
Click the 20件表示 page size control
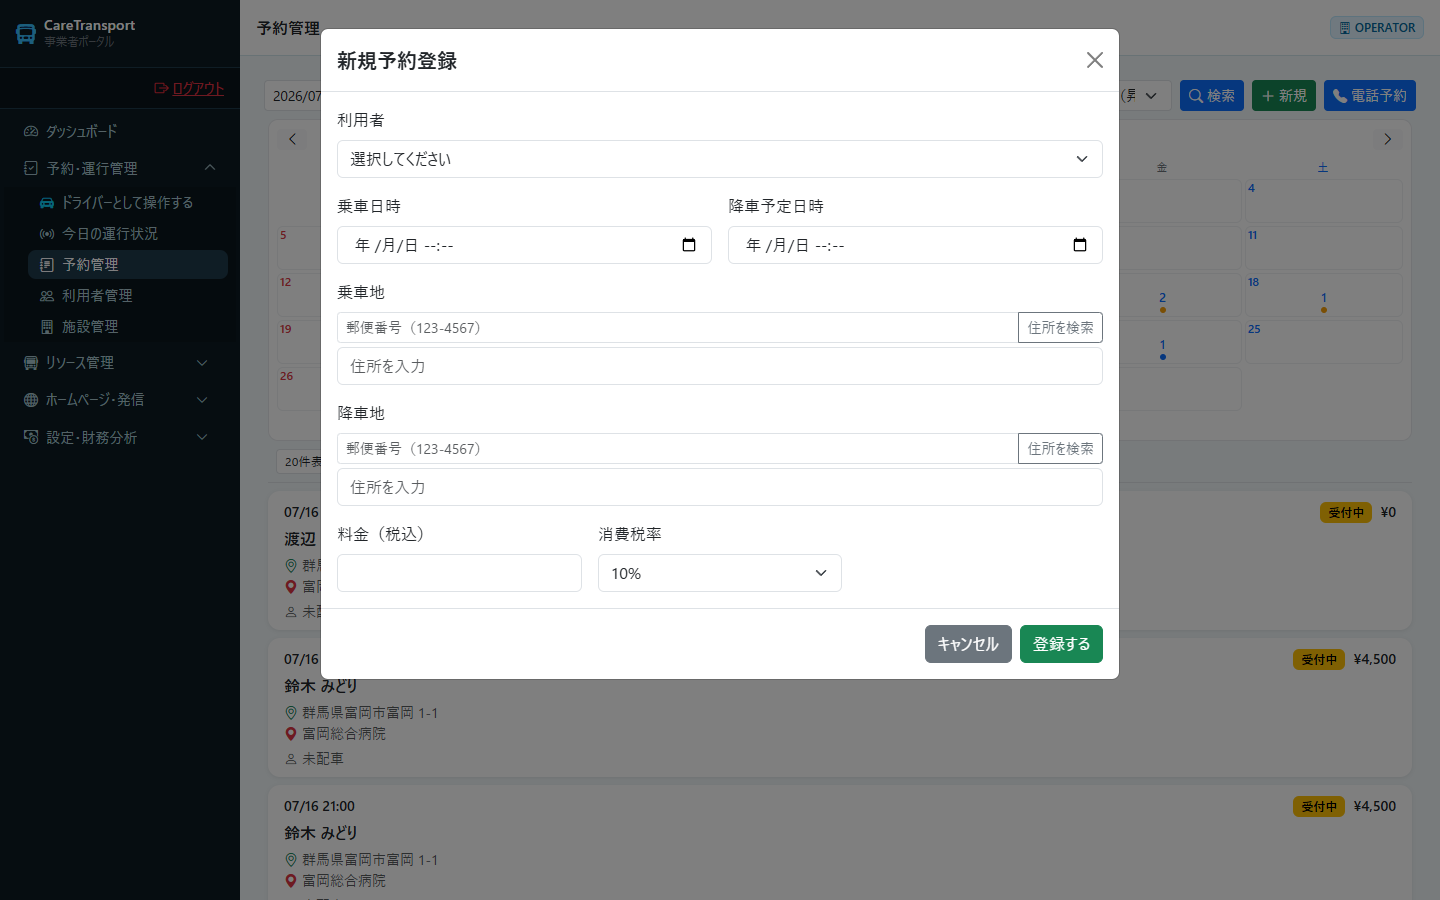(300, 462)
